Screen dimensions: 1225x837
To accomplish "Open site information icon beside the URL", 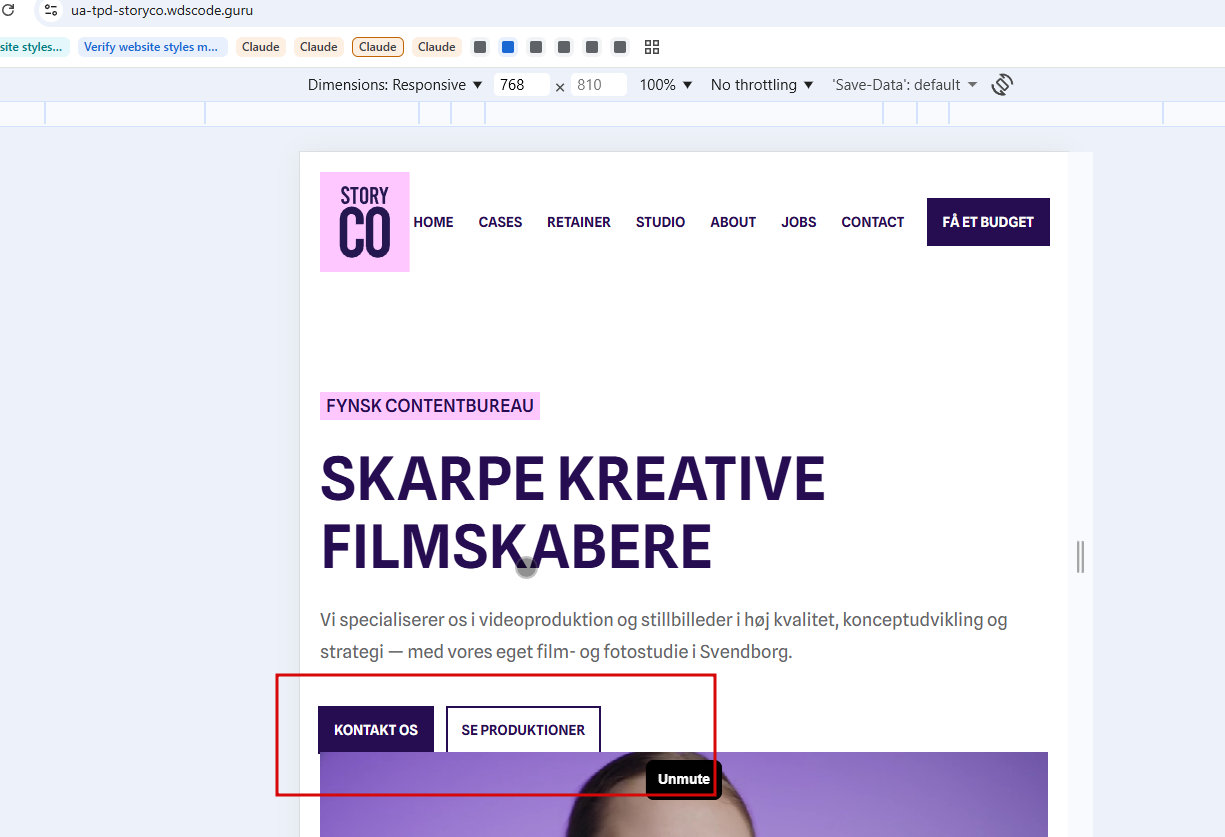I will 51,11.
